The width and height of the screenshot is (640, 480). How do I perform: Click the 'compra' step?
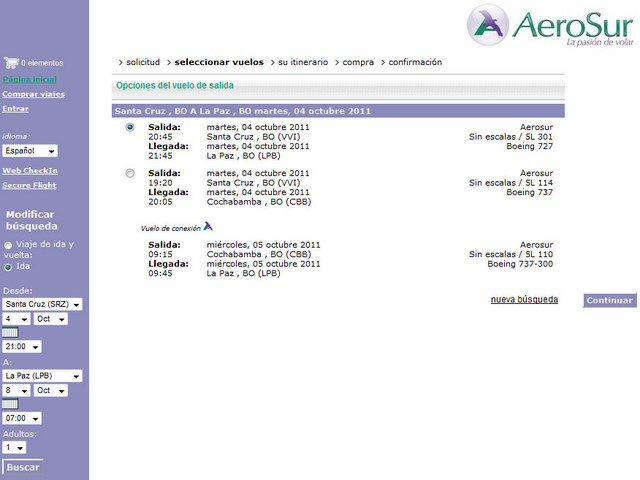tap(358, 62)
